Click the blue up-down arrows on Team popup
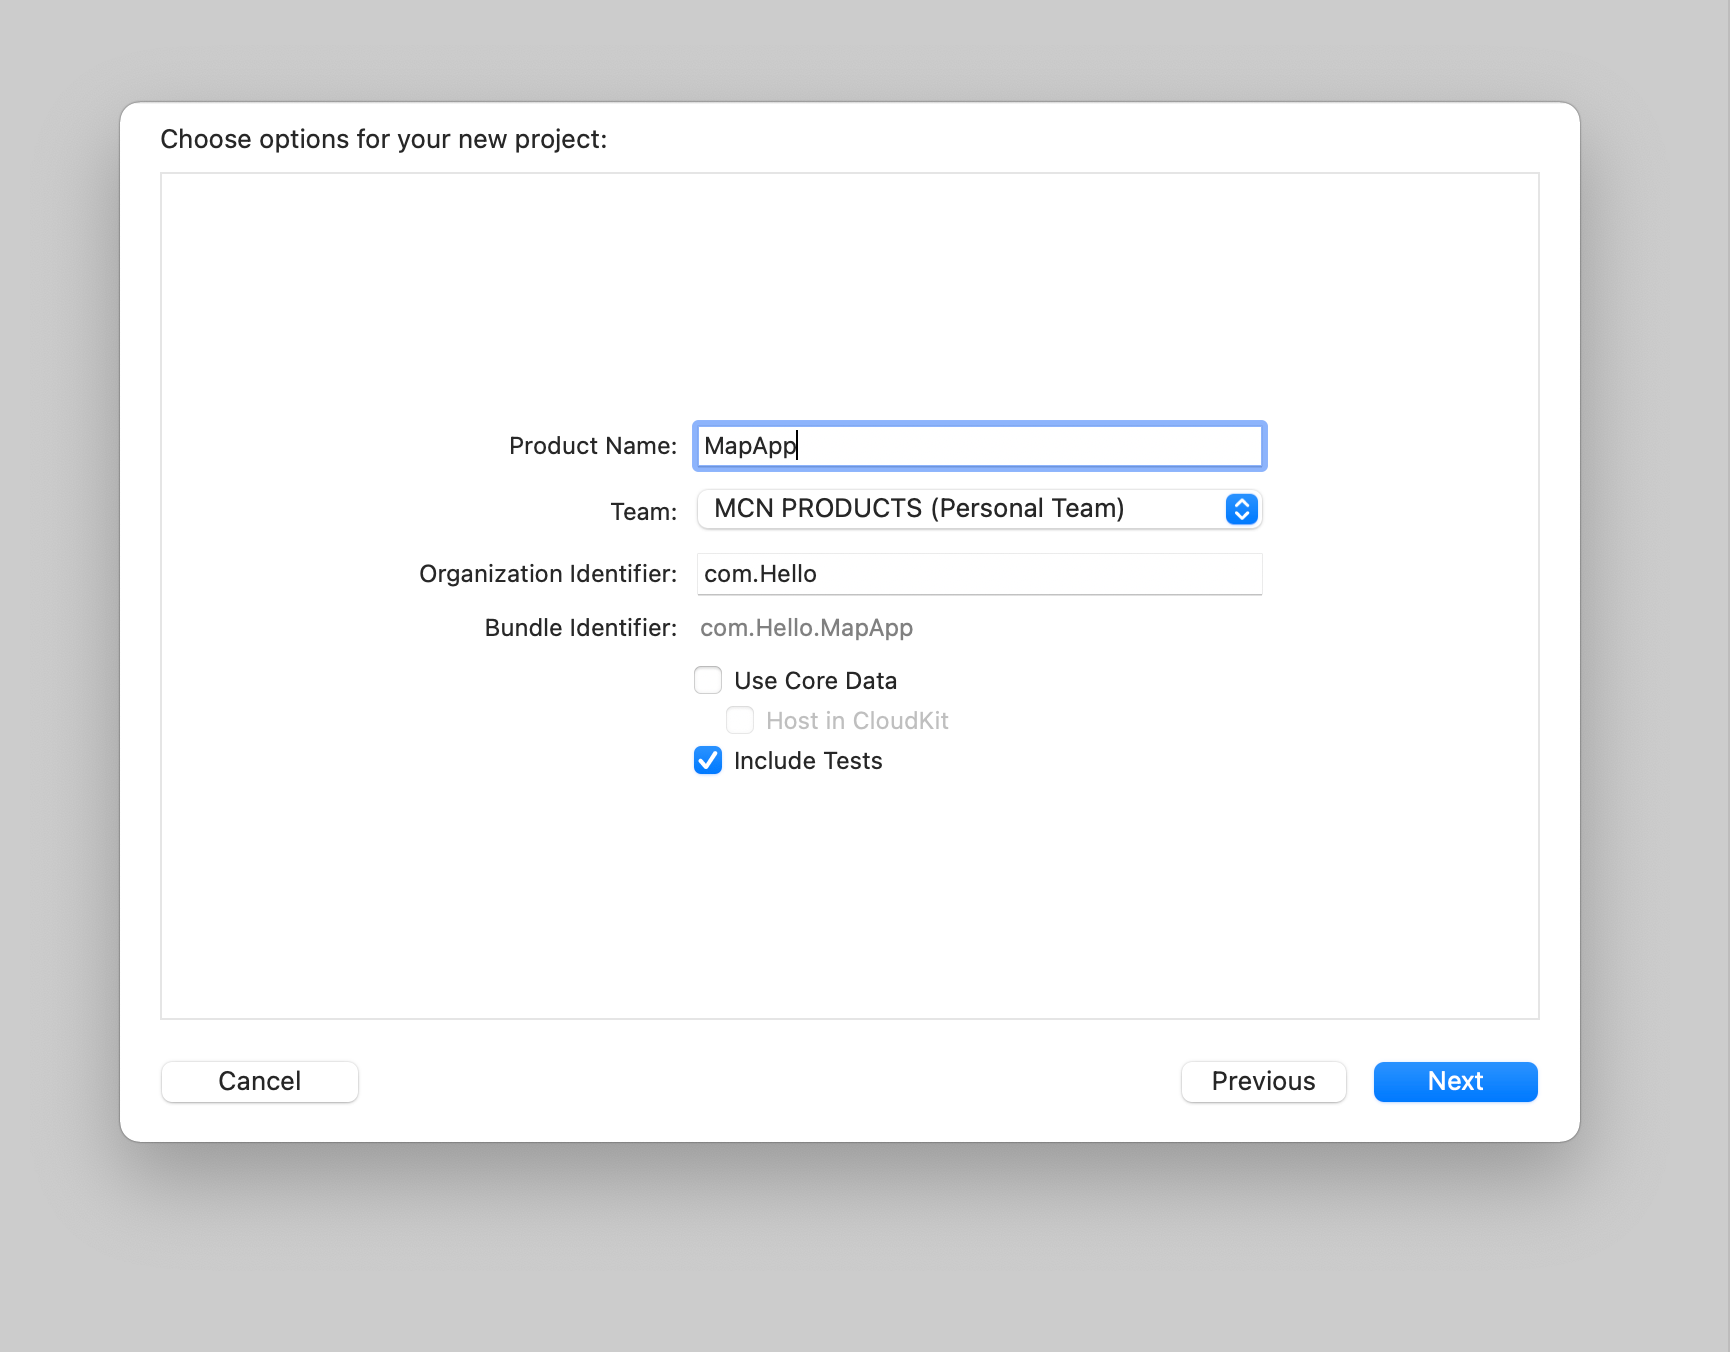The height and width of the screenshot is (1352, 1730). (1241, 509)
